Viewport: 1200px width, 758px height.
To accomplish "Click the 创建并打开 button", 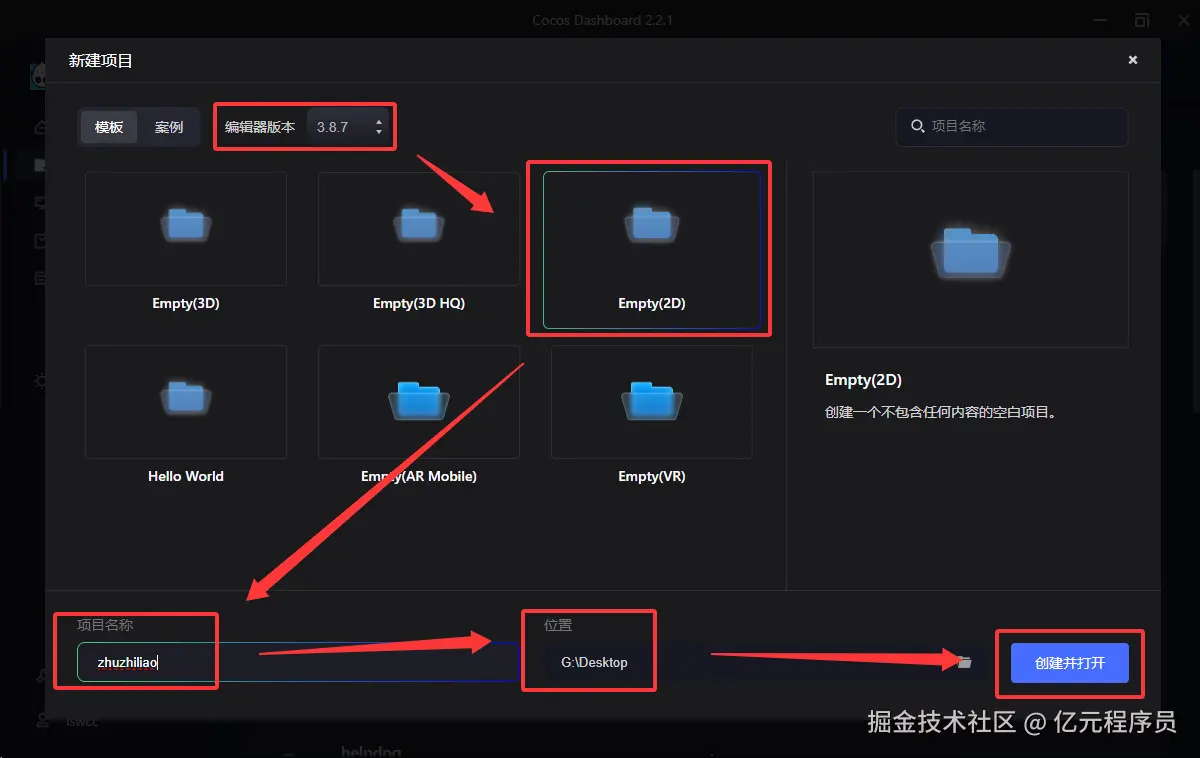I will tap(1070, 663).
